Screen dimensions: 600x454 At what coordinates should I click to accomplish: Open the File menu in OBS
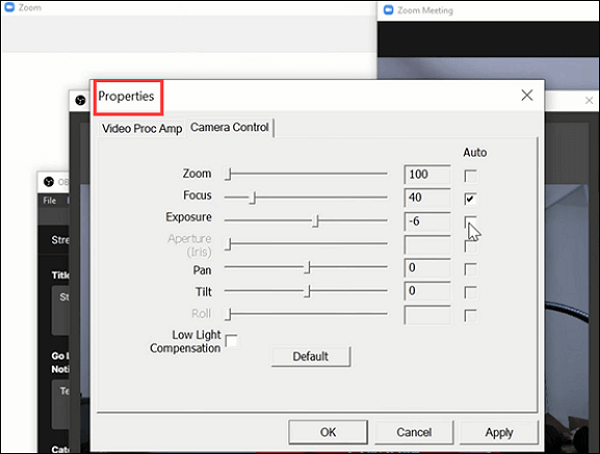[x=49, y=200]
